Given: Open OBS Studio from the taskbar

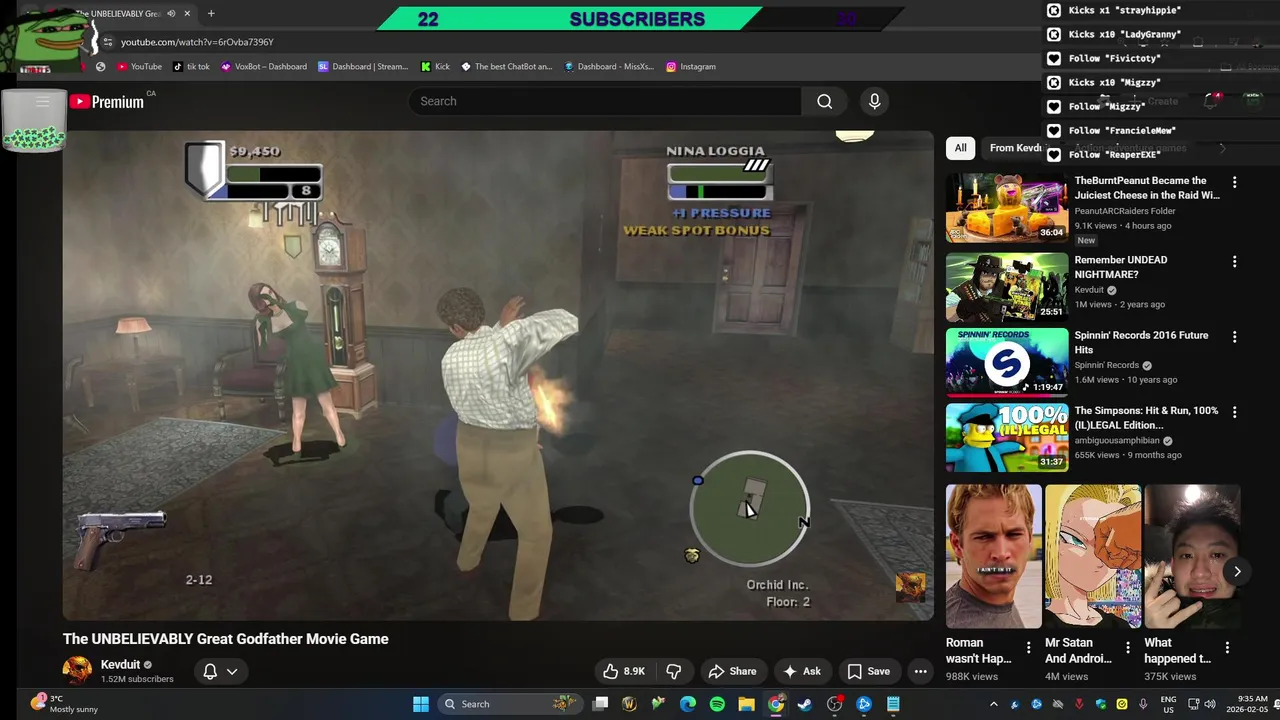Looking at the screenshot, I should [834, 704].
